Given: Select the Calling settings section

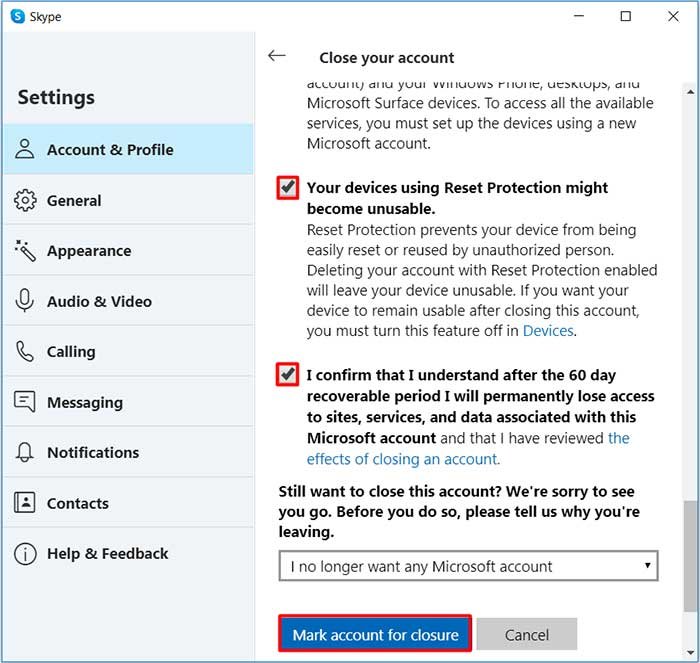Looking at the screenshot, I should 128,351.
